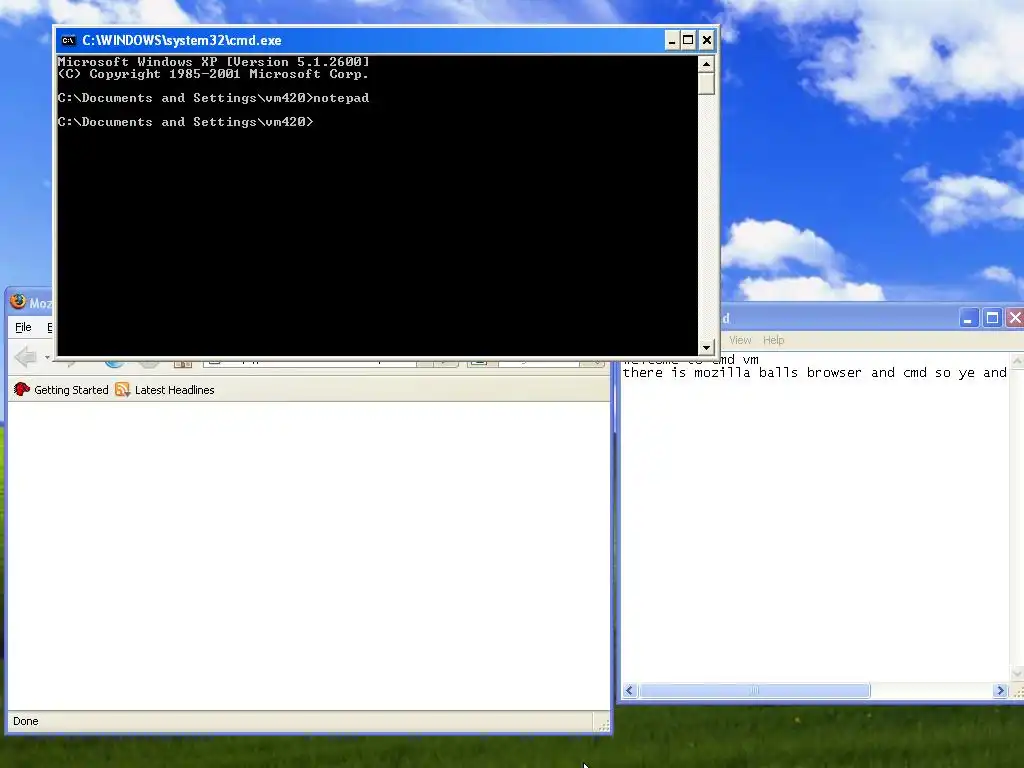Close the cmd.exe window
The image size is (1024, 768).
(707, 40)
